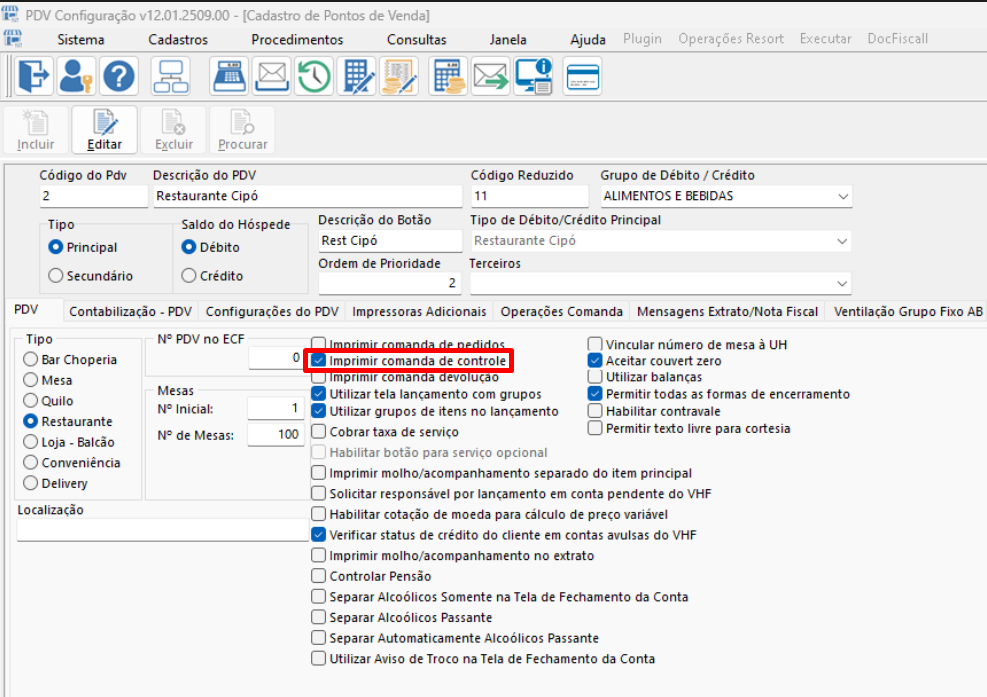Click the Editar button
987x697 pixels.
pos(104,130)
